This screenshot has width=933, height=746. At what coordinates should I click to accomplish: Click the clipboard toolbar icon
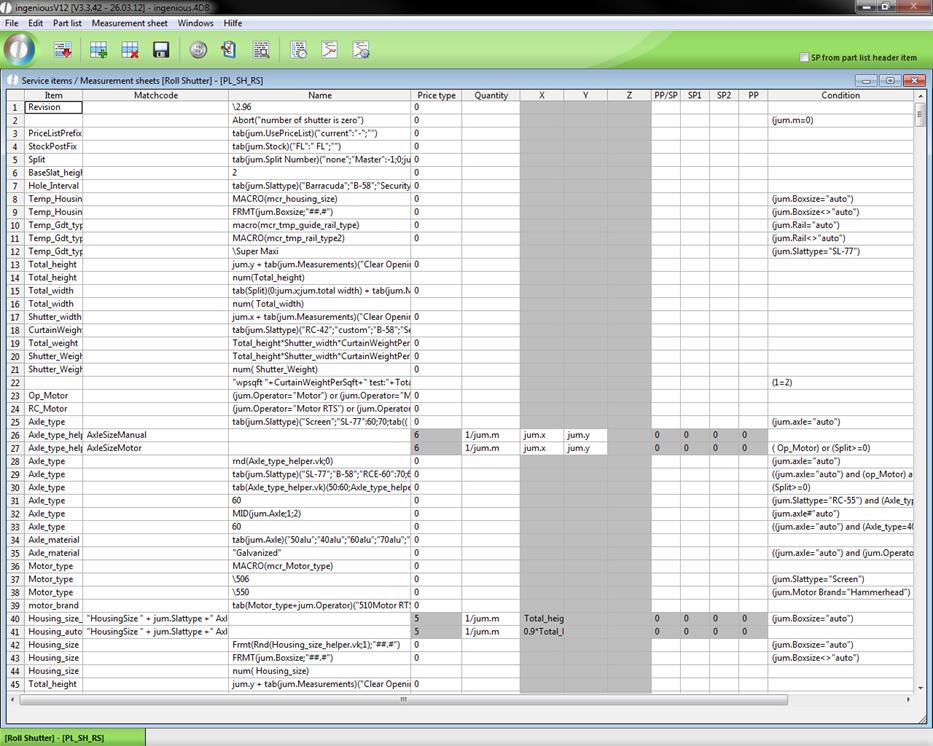(229, 50)
